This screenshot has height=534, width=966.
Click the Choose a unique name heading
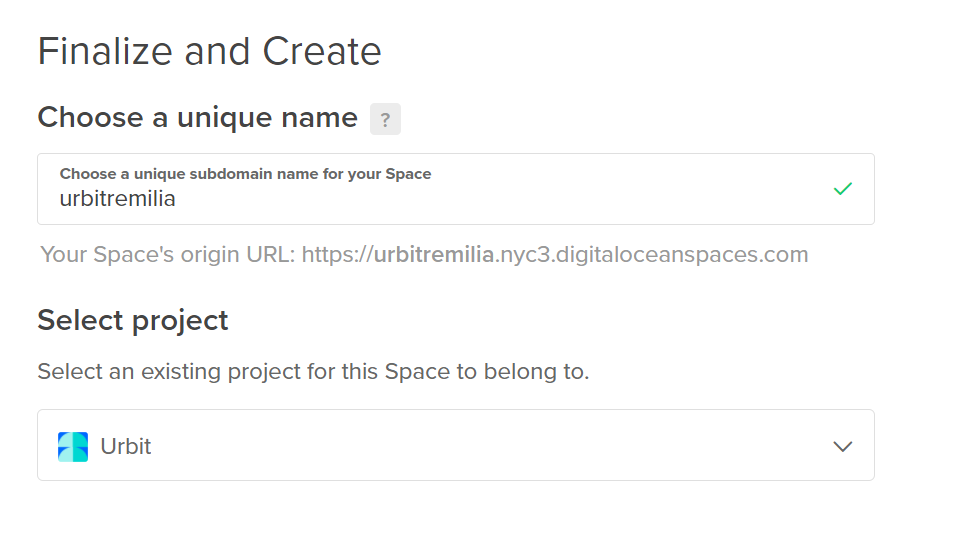(197, 118)
